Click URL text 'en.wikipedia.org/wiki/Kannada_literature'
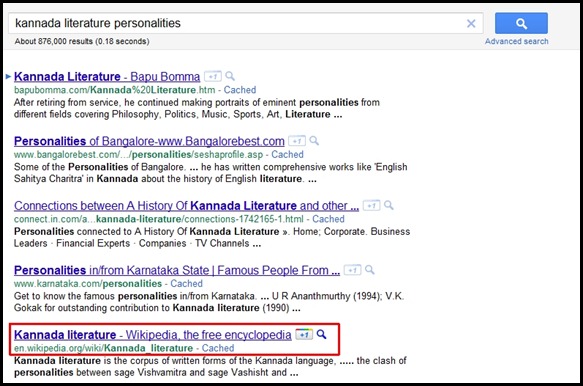 (x=103, y=348)
